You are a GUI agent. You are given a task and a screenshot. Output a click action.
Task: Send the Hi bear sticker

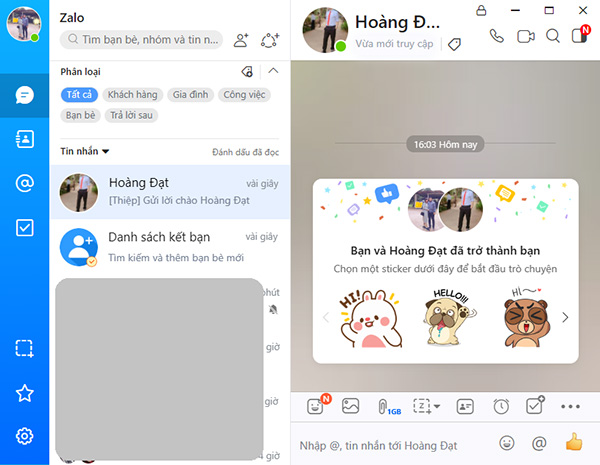(527, 317)
